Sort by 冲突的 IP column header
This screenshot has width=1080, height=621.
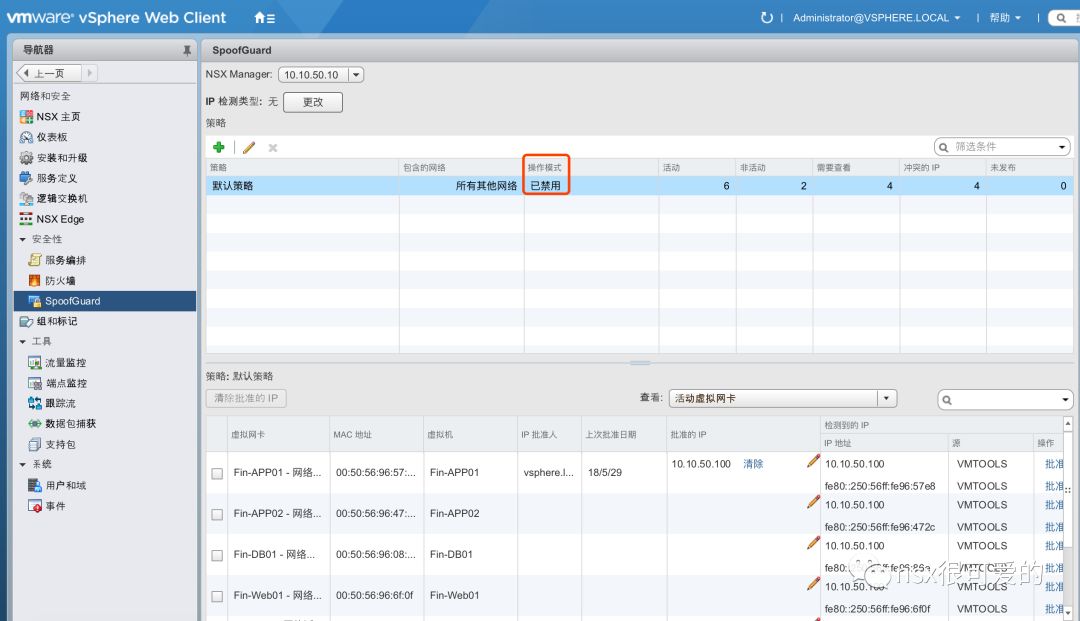point(943,167)
